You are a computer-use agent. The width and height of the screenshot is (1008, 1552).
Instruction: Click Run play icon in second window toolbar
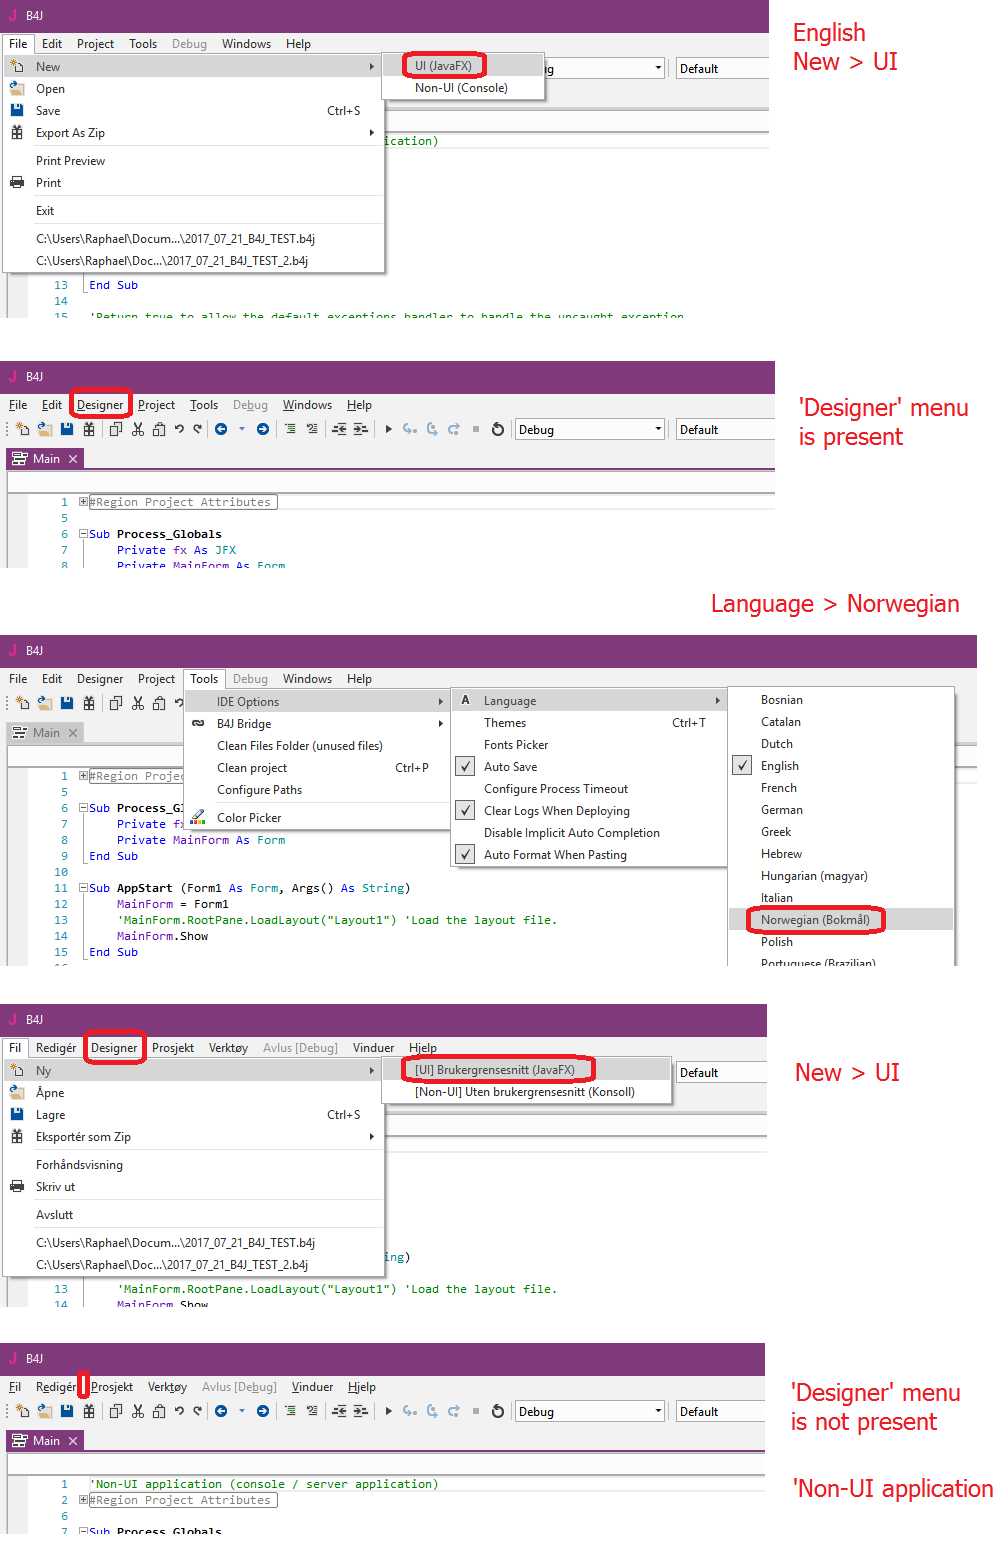tap(389, 429)
